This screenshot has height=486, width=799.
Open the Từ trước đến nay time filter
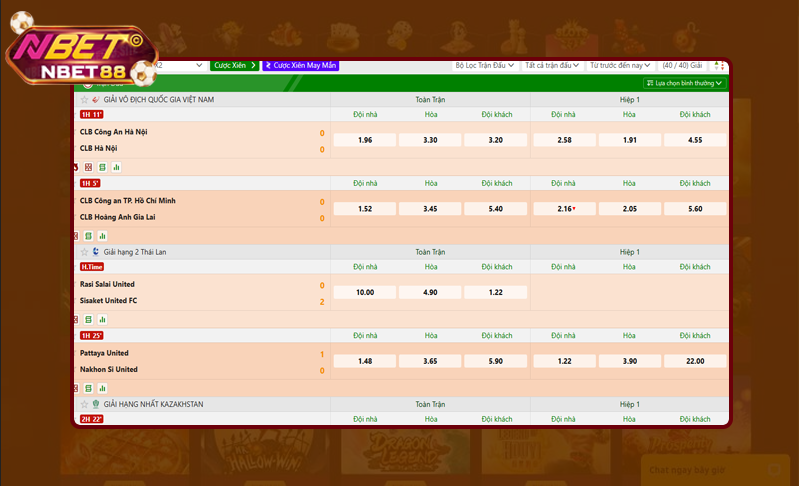(x=620, y=65)
